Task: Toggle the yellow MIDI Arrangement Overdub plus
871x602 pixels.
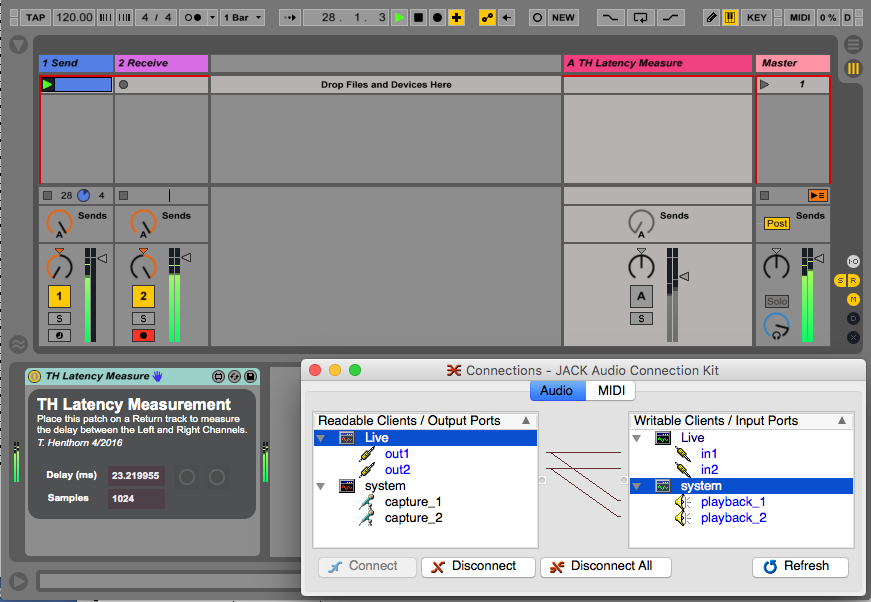Action: pos(456,18)
